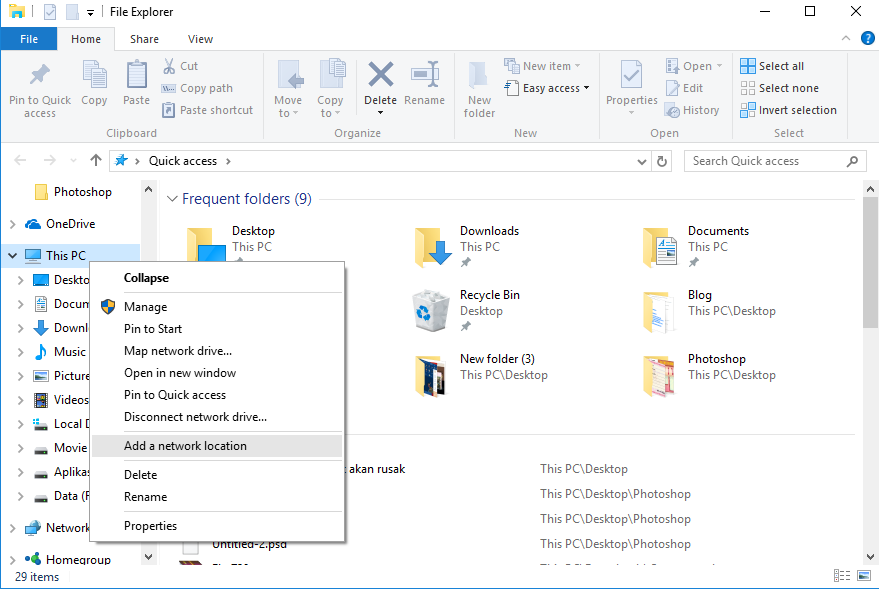Viewport: 879px width, 589px height.
Task: Click the Rename icon in the ribbon
Action: 425,75
